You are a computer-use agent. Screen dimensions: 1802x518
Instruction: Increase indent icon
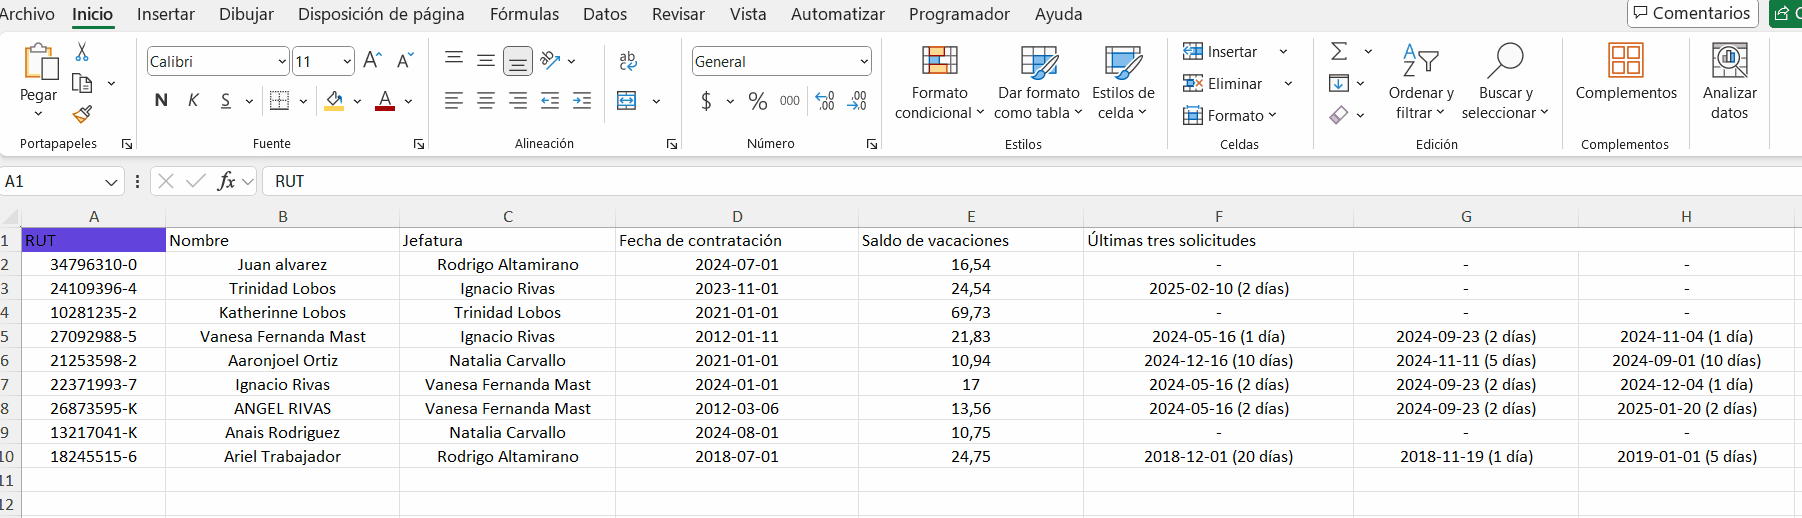pyautogui.click(x=582, y=100)
